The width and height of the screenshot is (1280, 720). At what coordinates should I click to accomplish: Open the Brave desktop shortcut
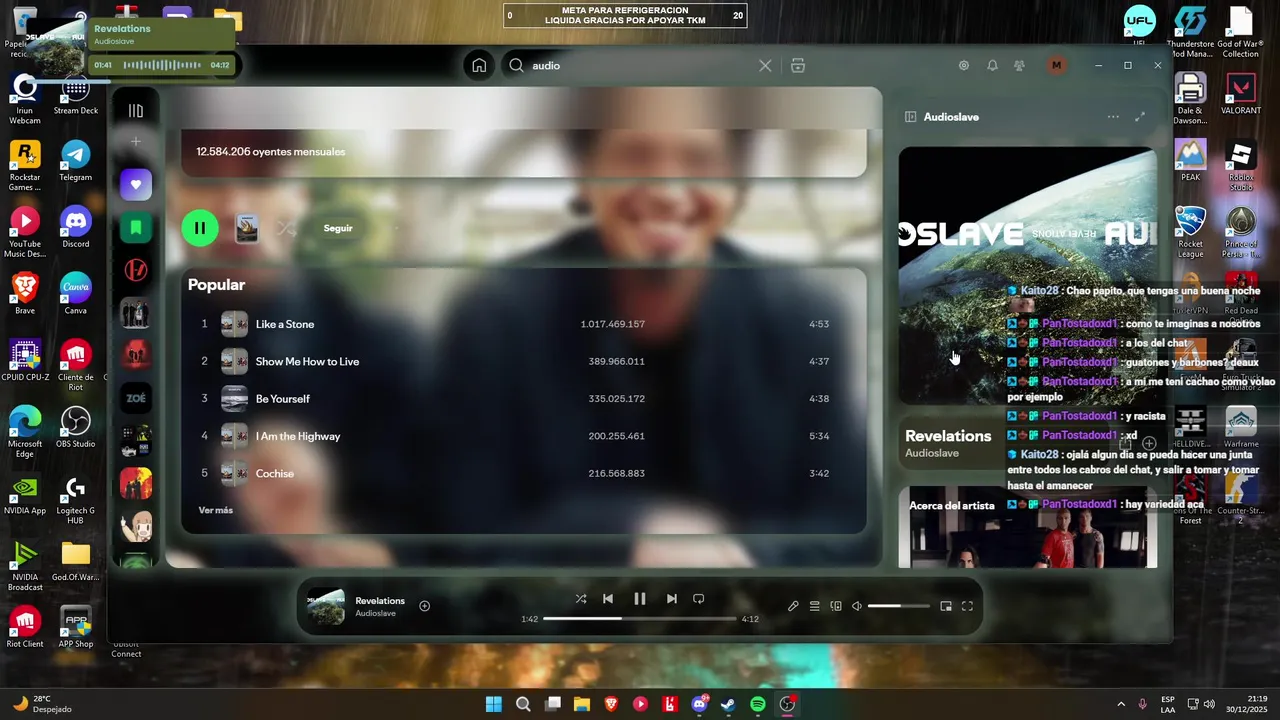pos(25,294)
